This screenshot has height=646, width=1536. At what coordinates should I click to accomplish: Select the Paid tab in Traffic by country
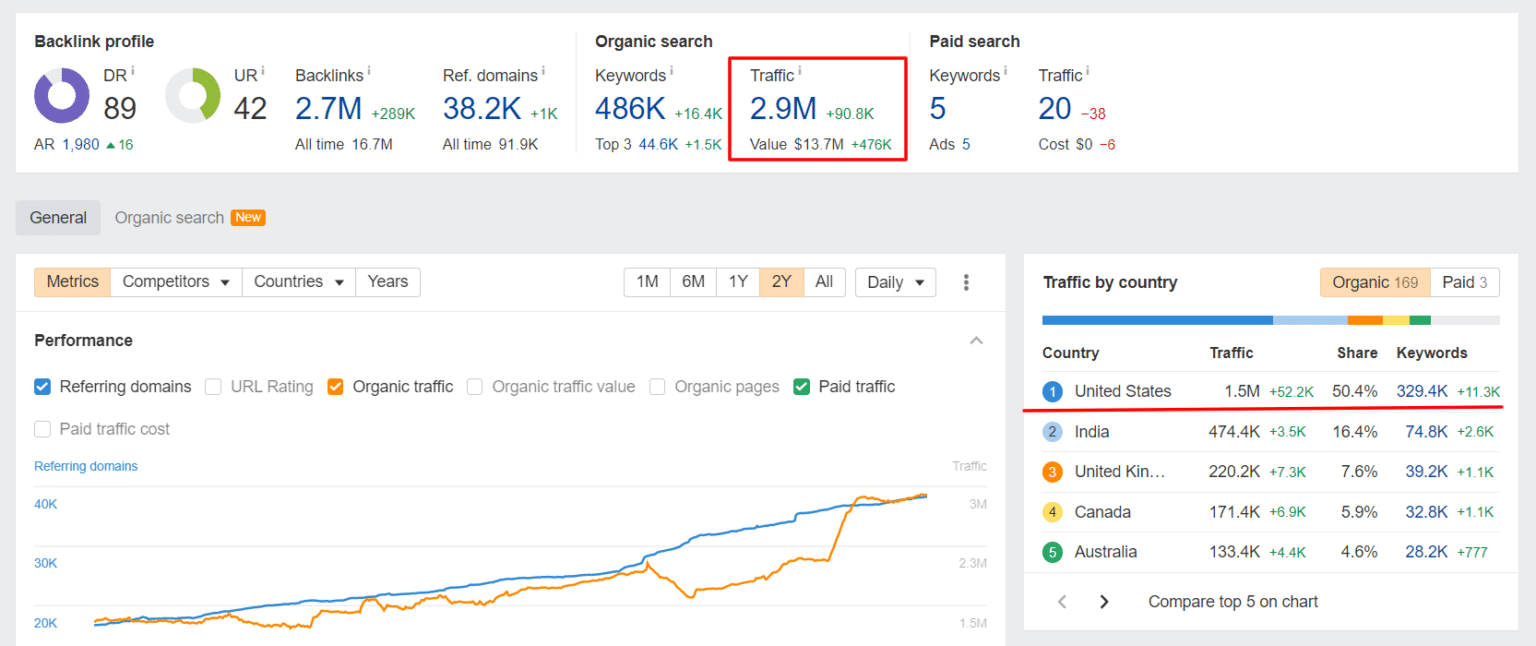(x=1465, y=282)
